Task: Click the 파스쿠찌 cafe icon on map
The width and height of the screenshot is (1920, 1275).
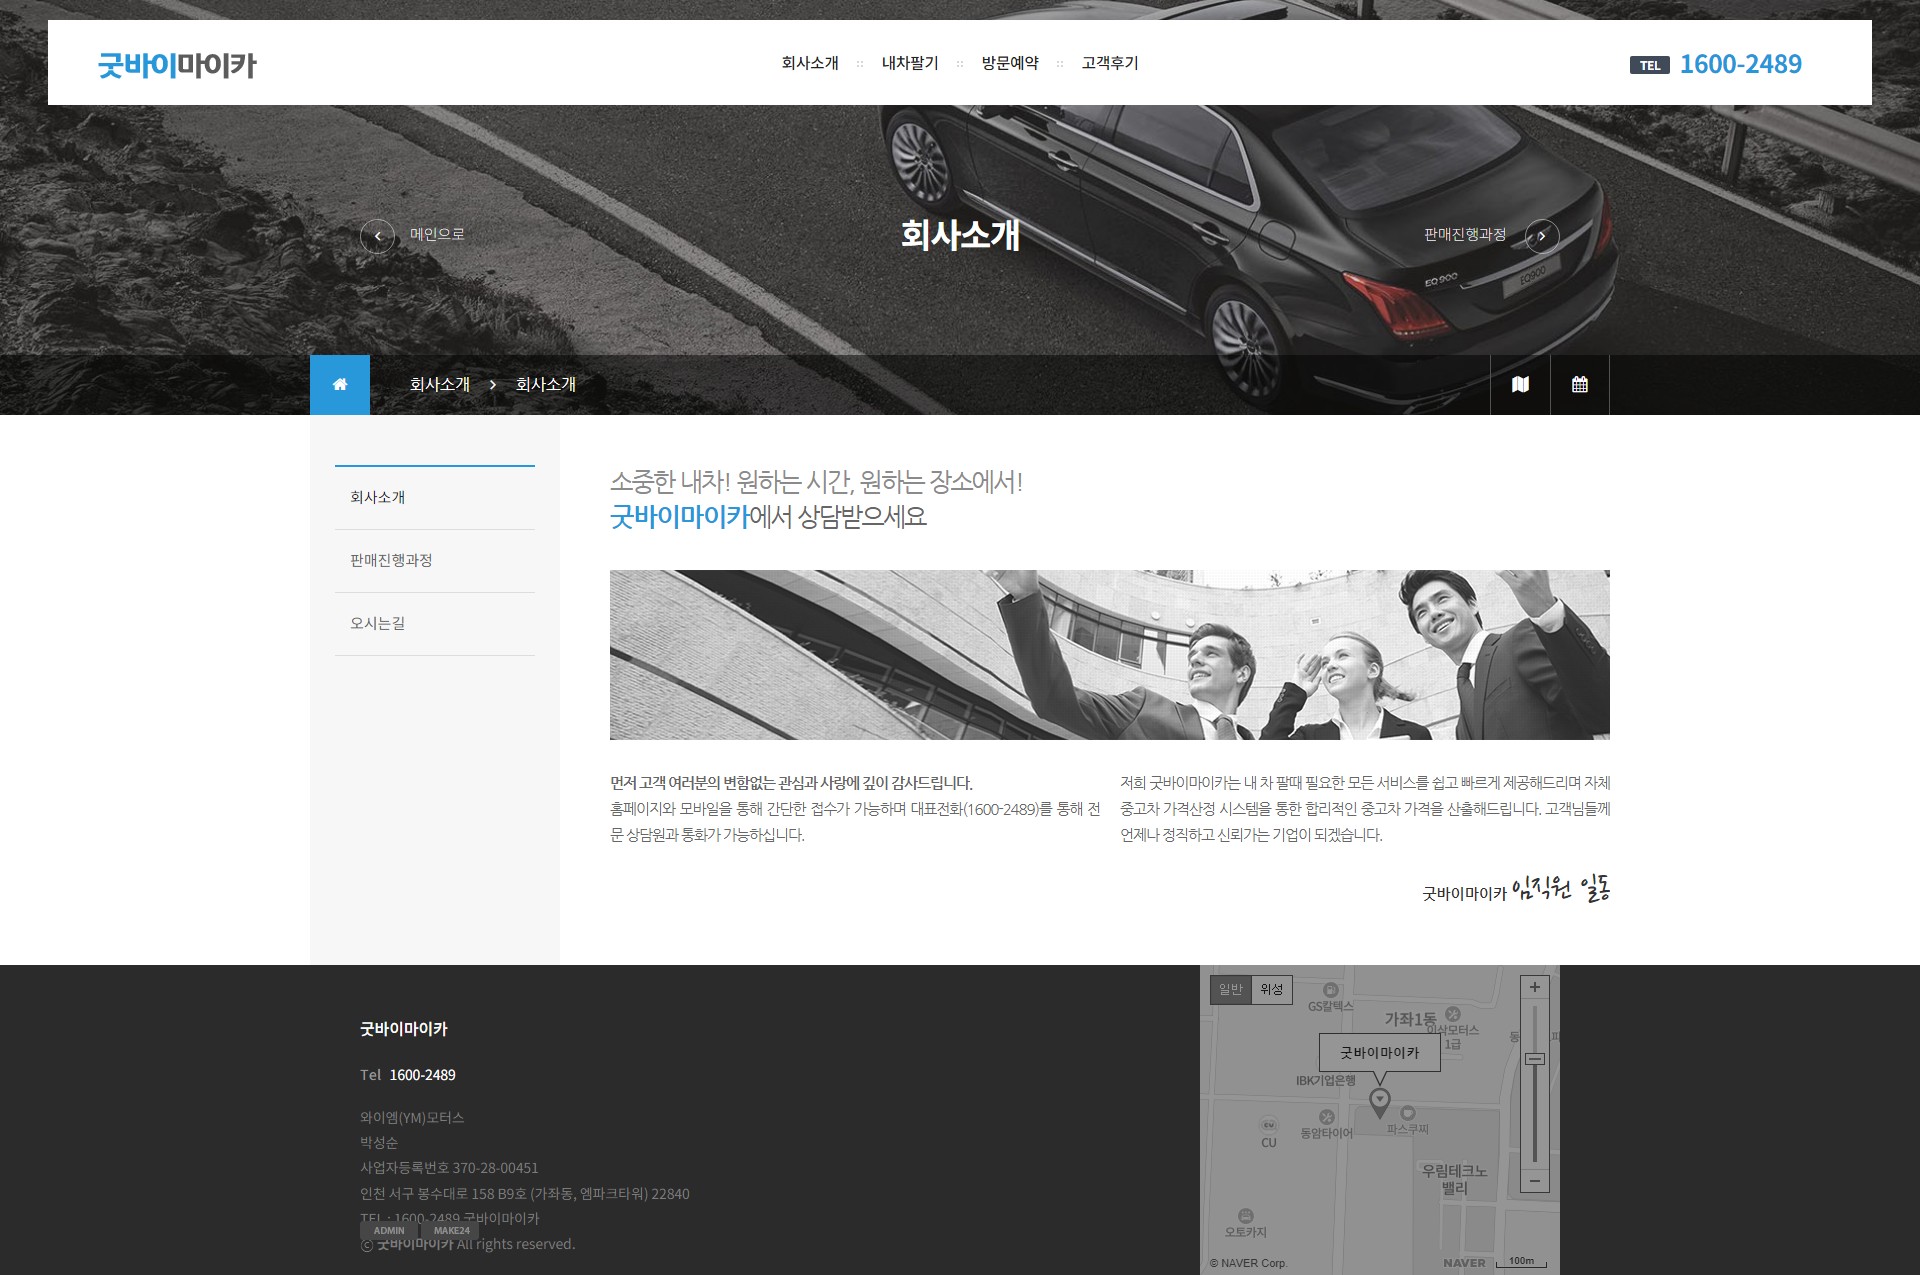Action: (1408, 1113)
